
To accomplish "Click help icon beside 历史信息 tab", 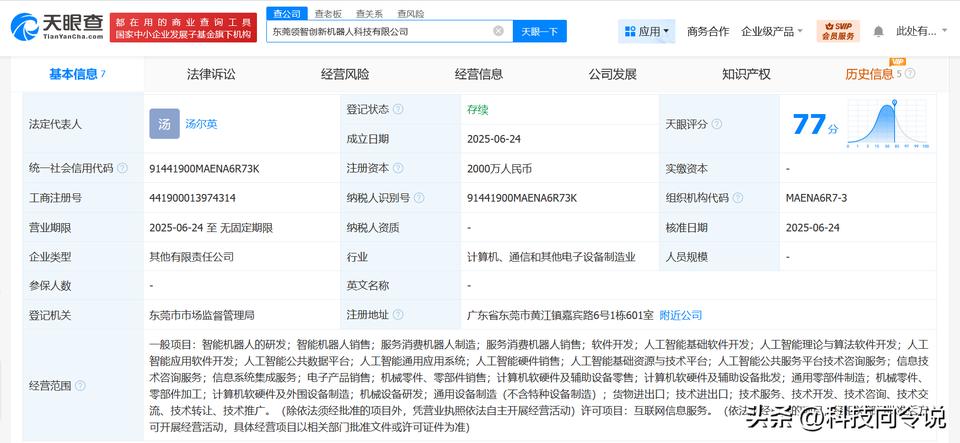I will tap(910, 74).
